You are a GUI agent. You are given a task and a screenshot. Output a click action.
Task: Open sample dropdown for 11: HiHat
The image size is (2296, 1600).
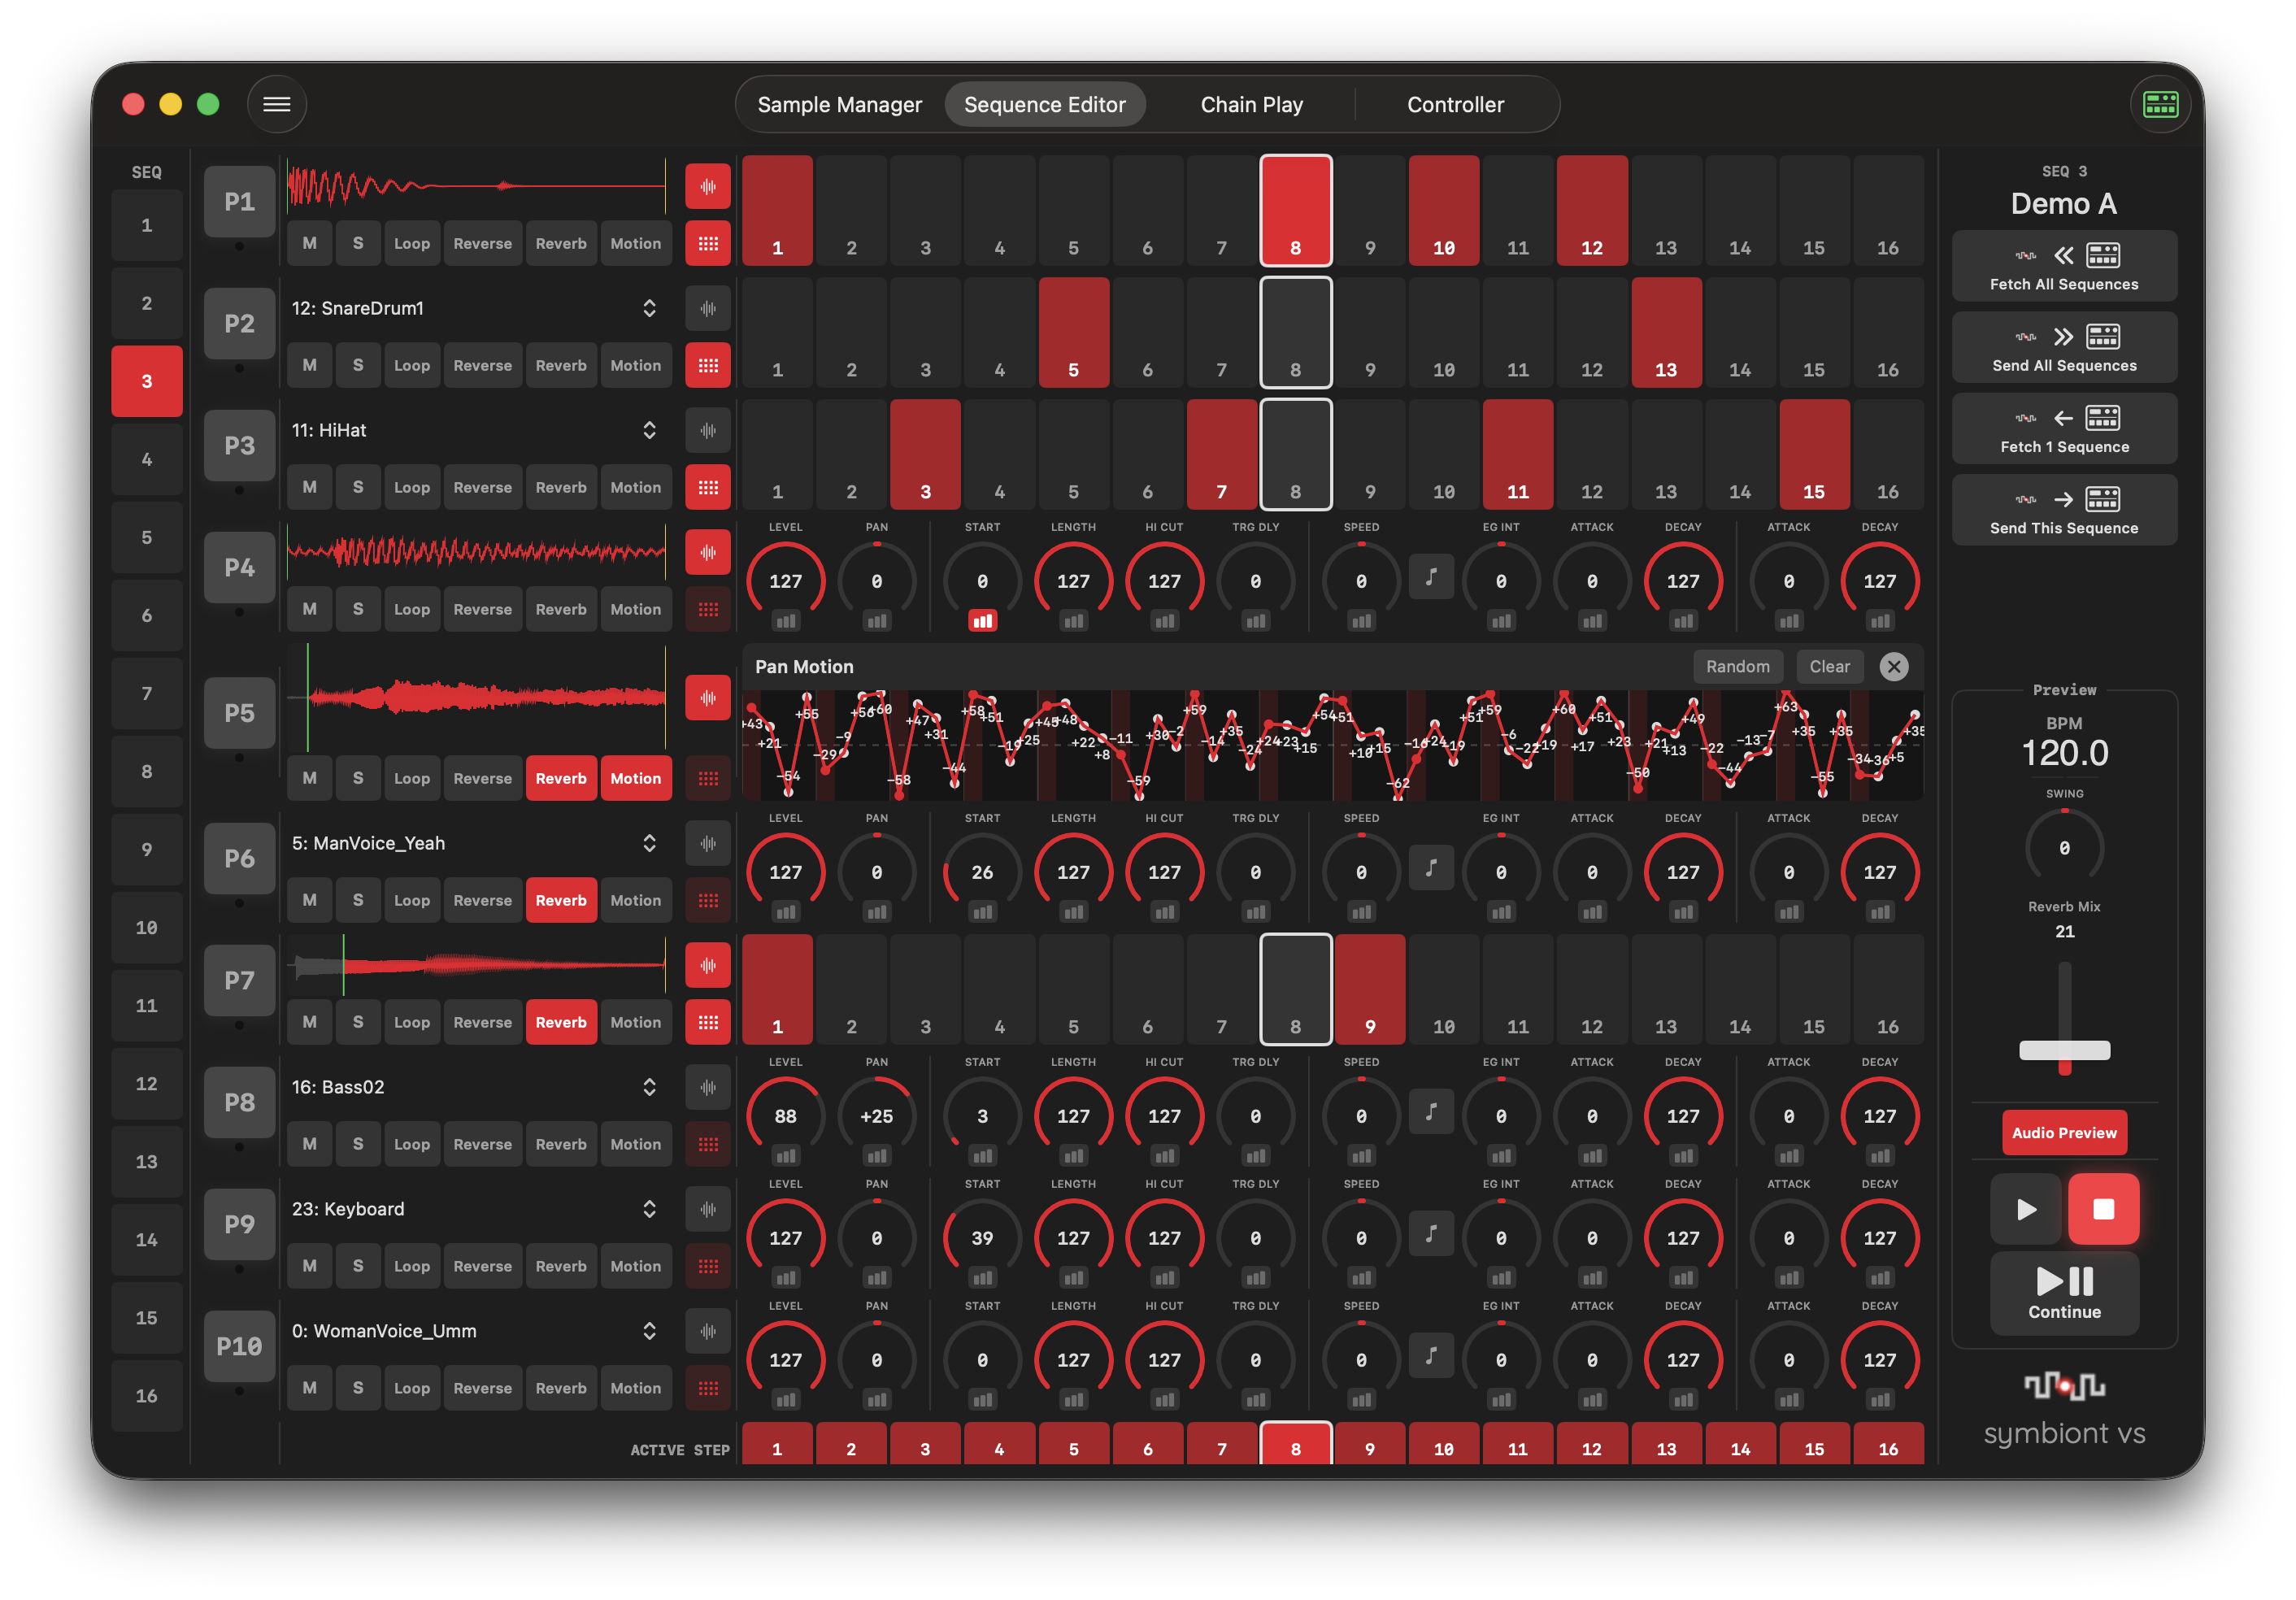[649, 430]
